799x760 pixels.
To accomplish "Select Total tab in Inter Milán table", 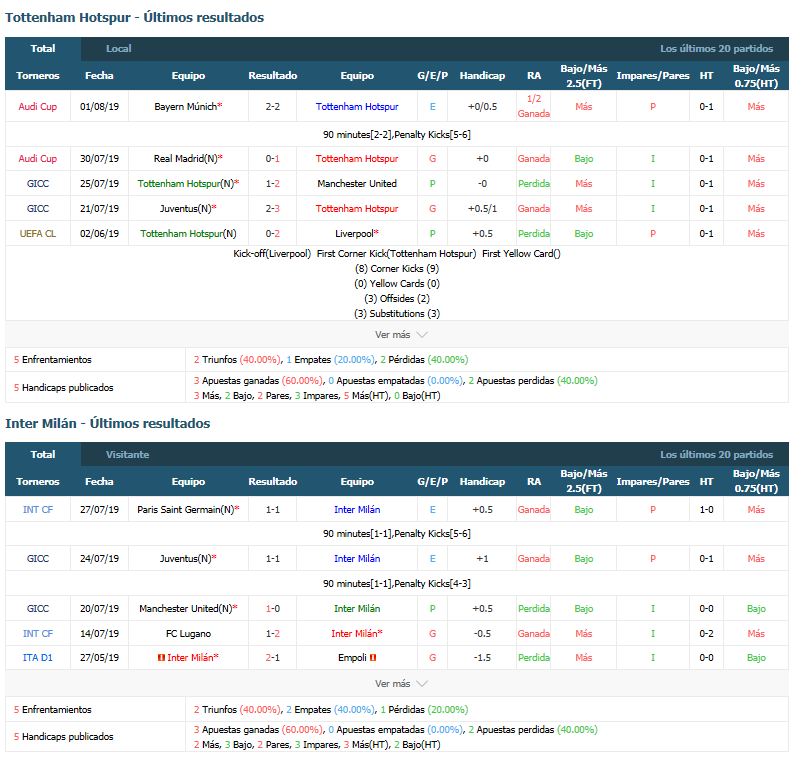I will click(43, 455).
